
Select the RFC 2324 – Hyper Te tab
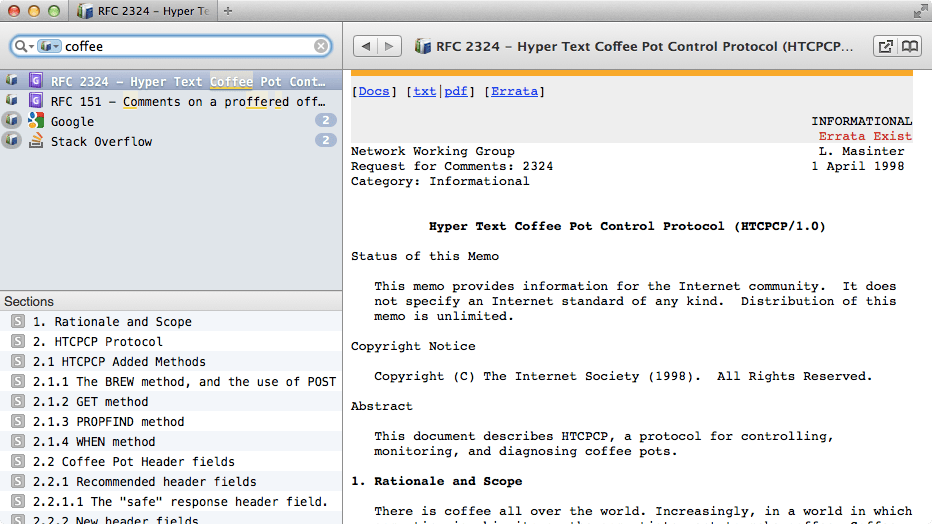[x=143, y=11]
